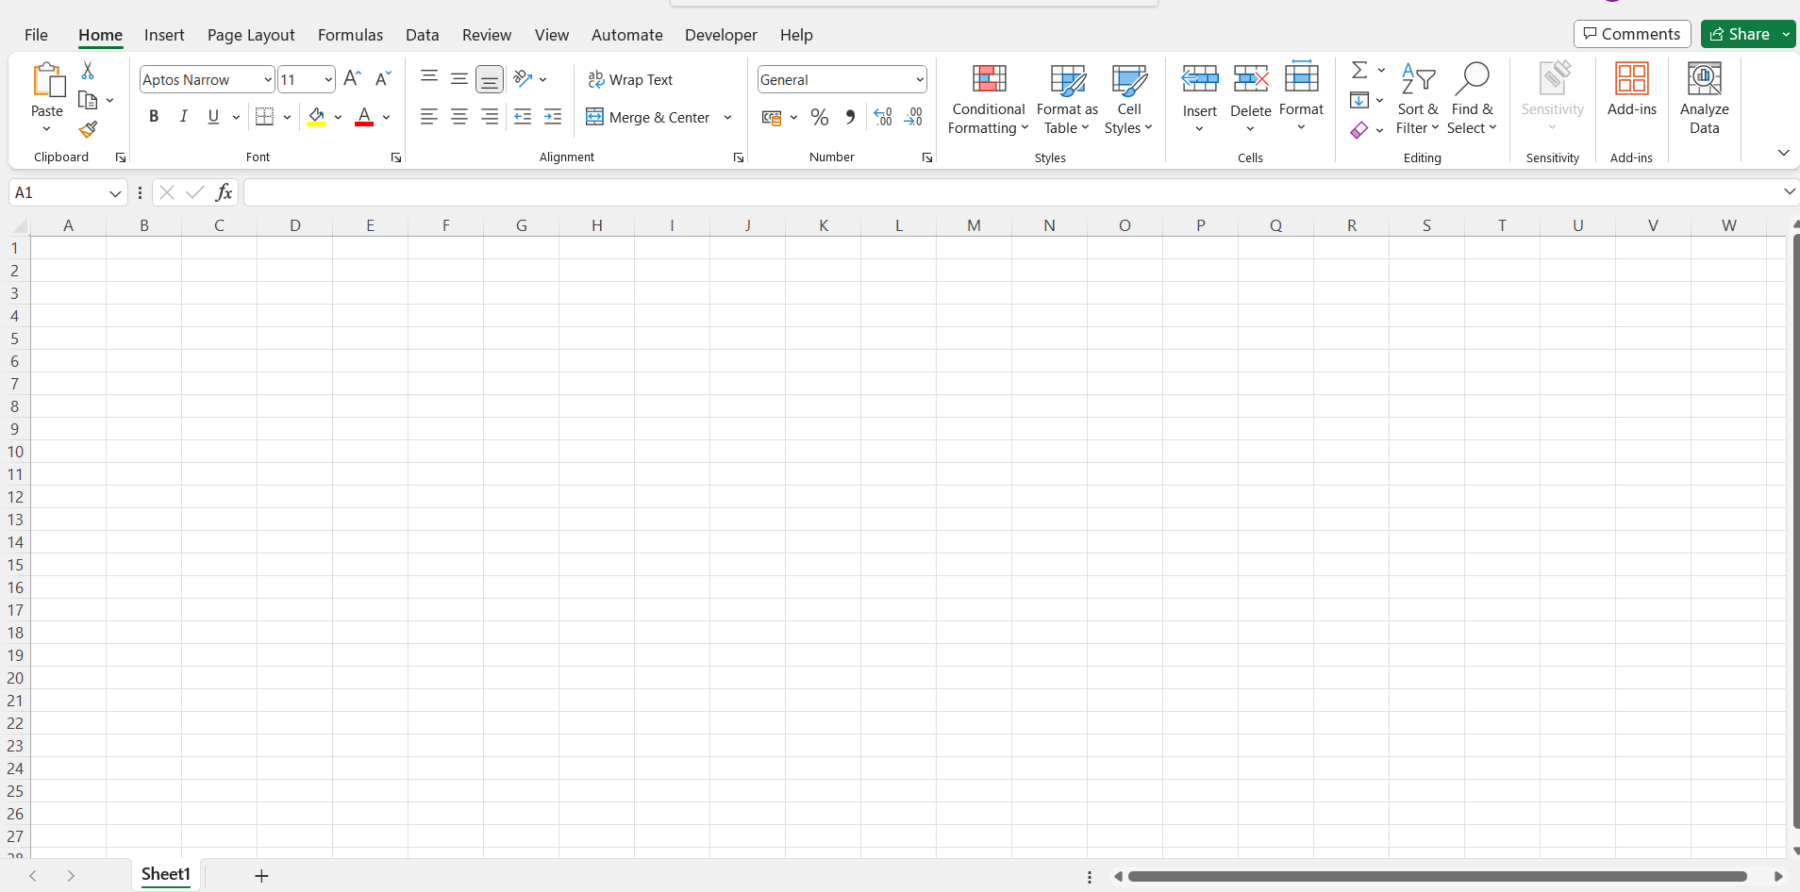Open Analyze Data pane
This screenshot has height=892, width=1800.
click(x=1704, y=98)
